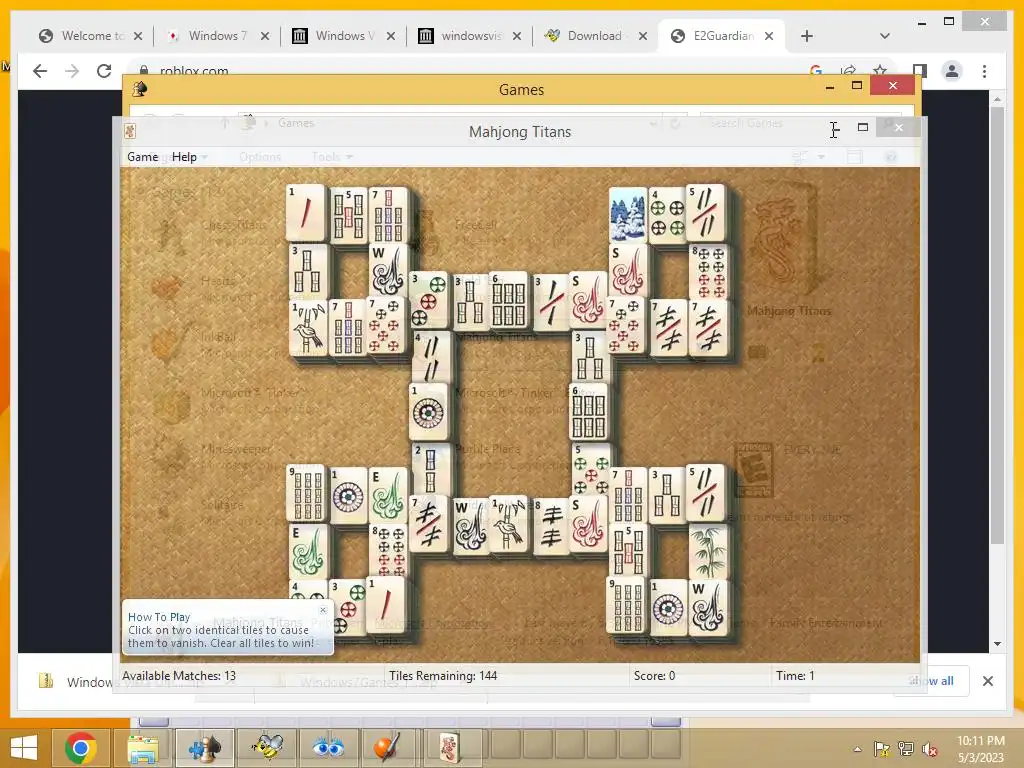
Task: Click Chrome page scrollbar up arrow
Action: coord(997,99)
